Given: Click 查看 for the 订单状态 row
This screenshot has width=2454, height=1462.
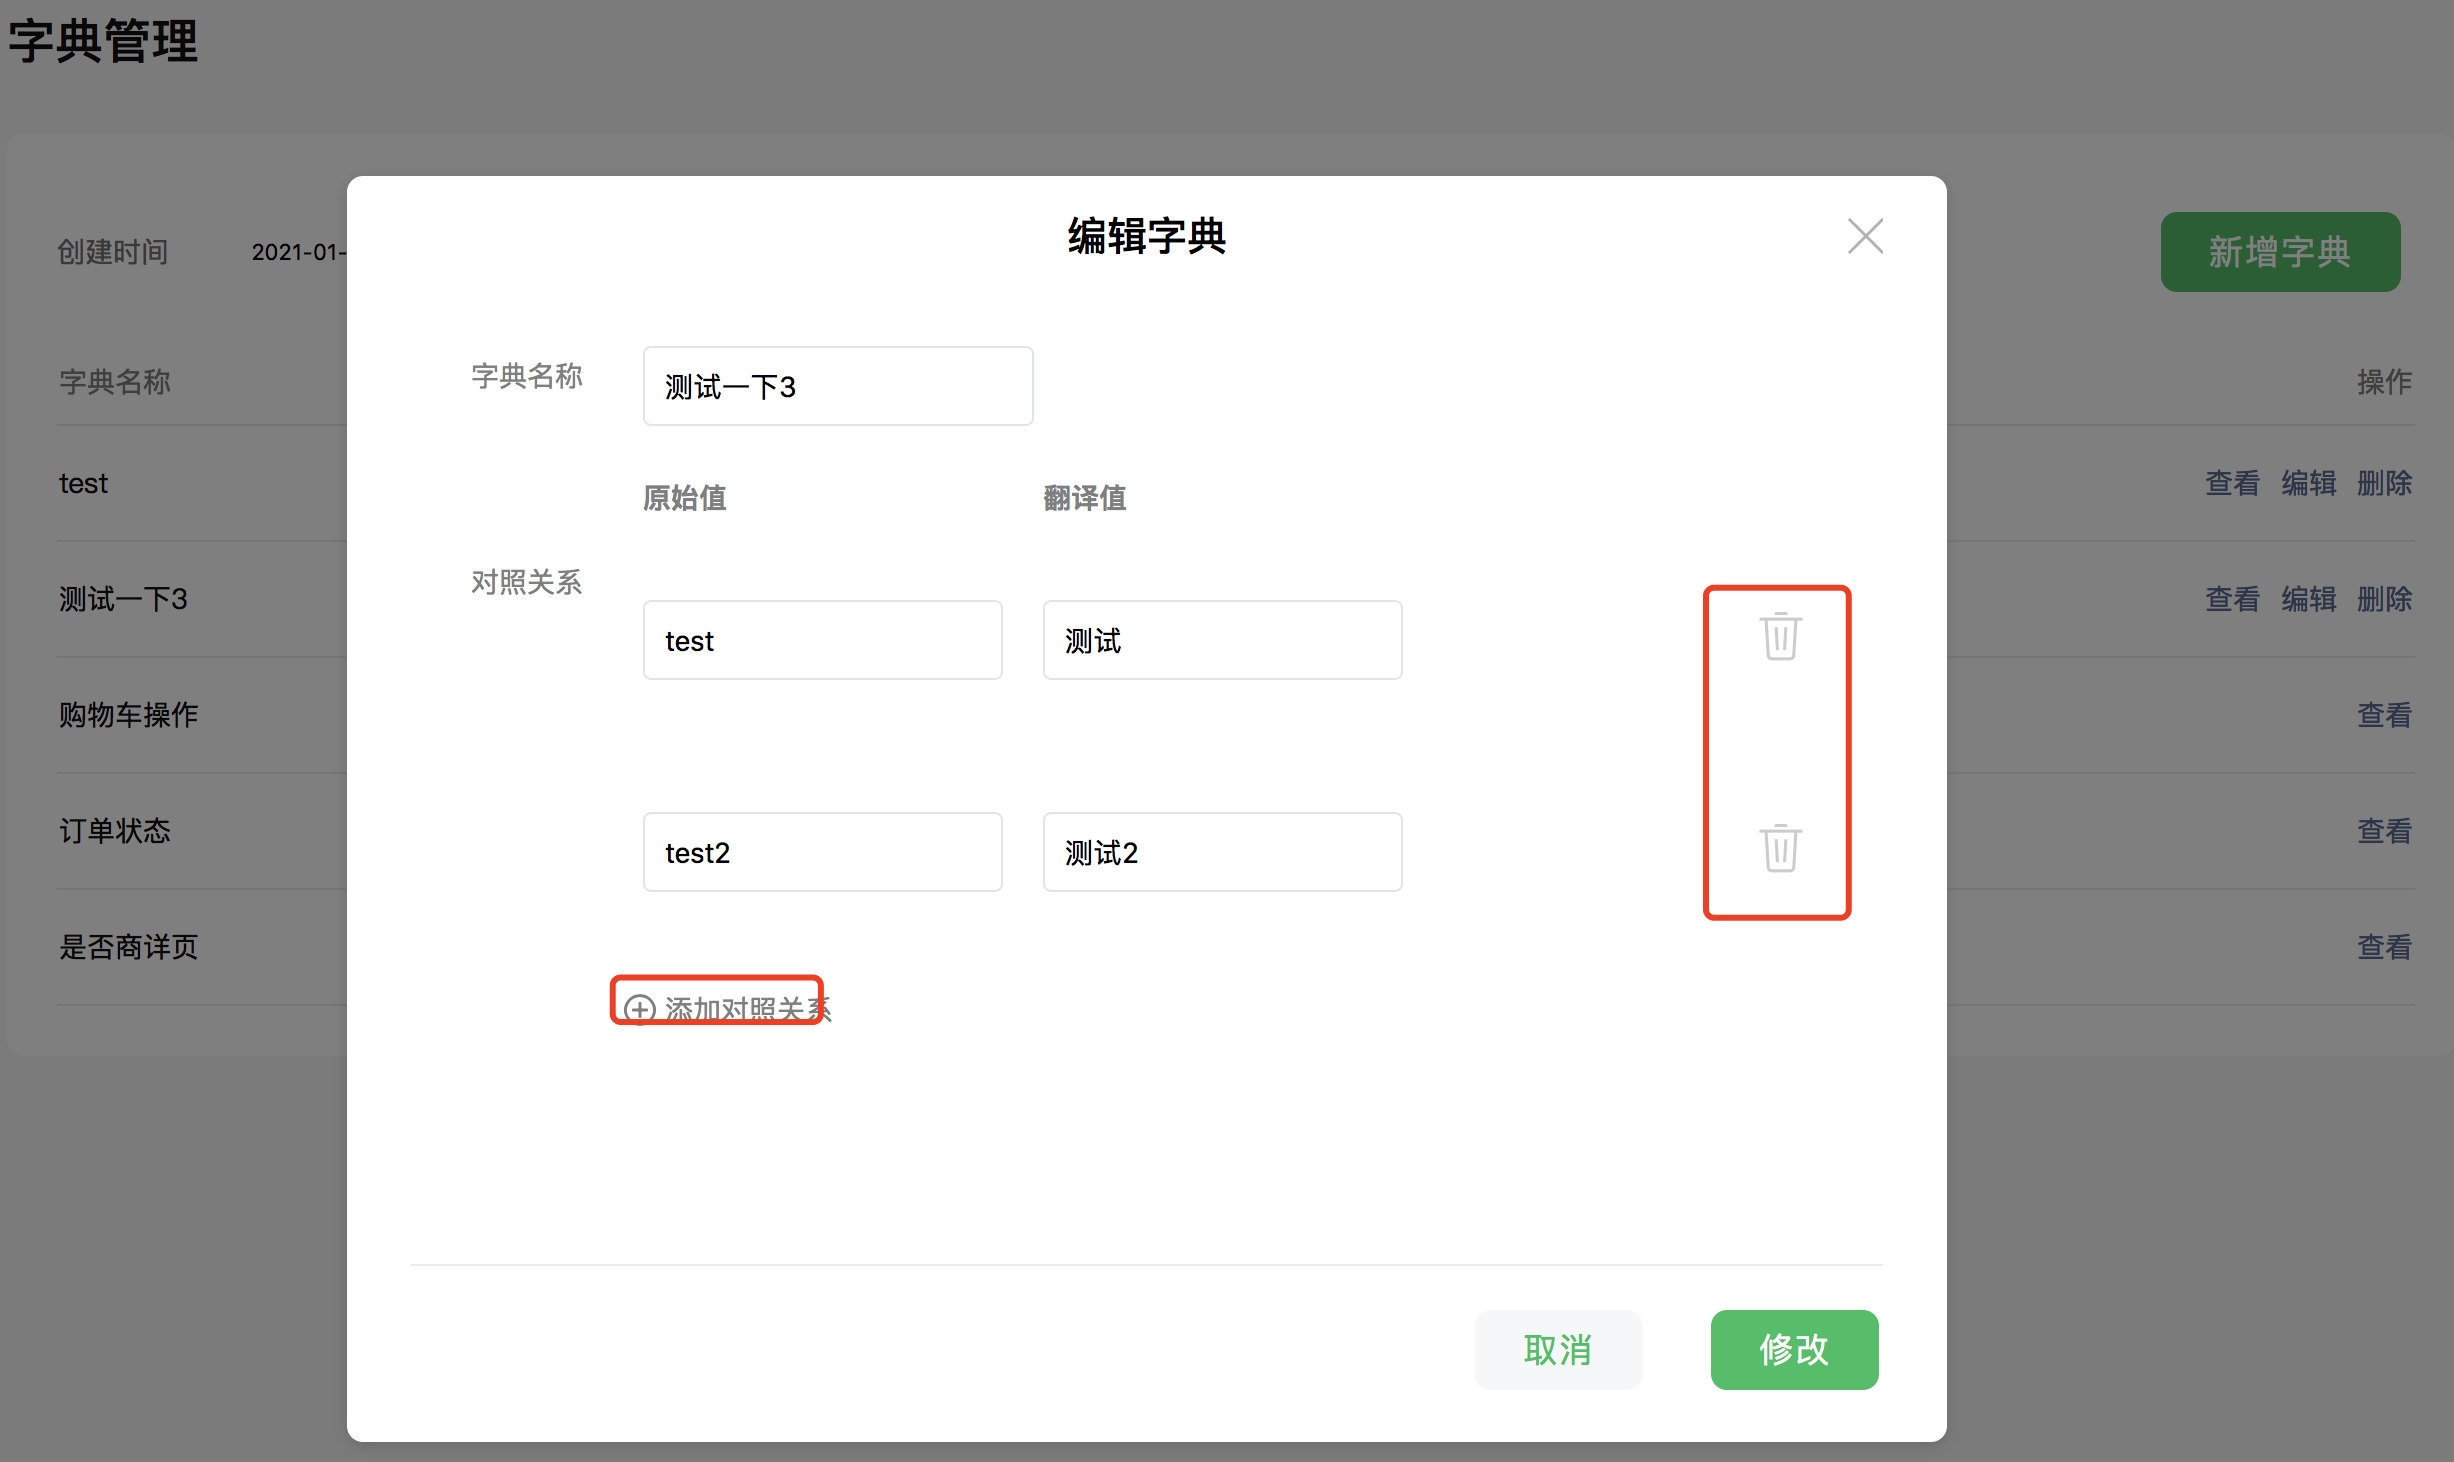Looking at the screenshot, I should coord(2385,831).
